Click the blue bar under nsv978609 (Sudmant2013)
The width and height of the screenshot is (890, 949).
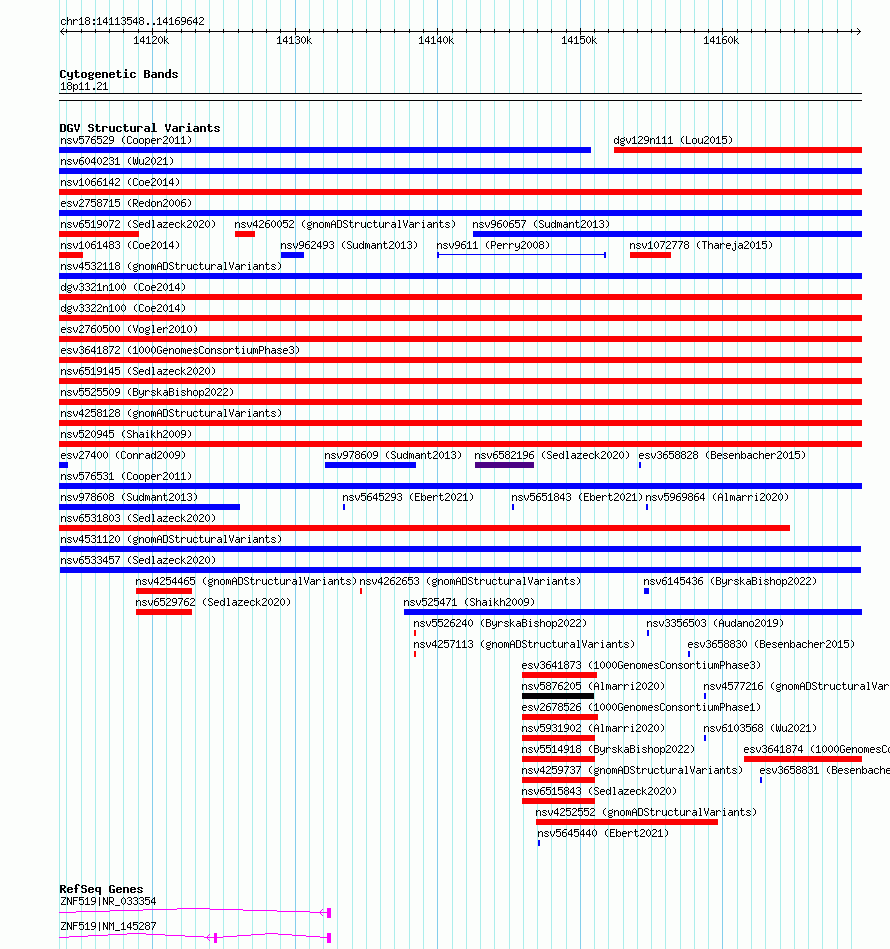(370, 465)
